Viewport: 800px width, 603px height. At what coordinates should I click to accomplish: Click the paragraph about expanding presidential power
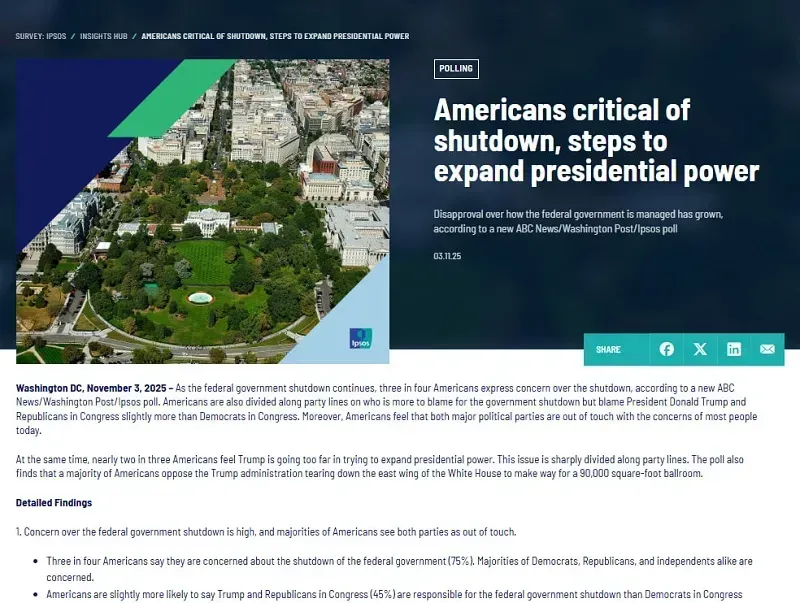click(380, 466)
